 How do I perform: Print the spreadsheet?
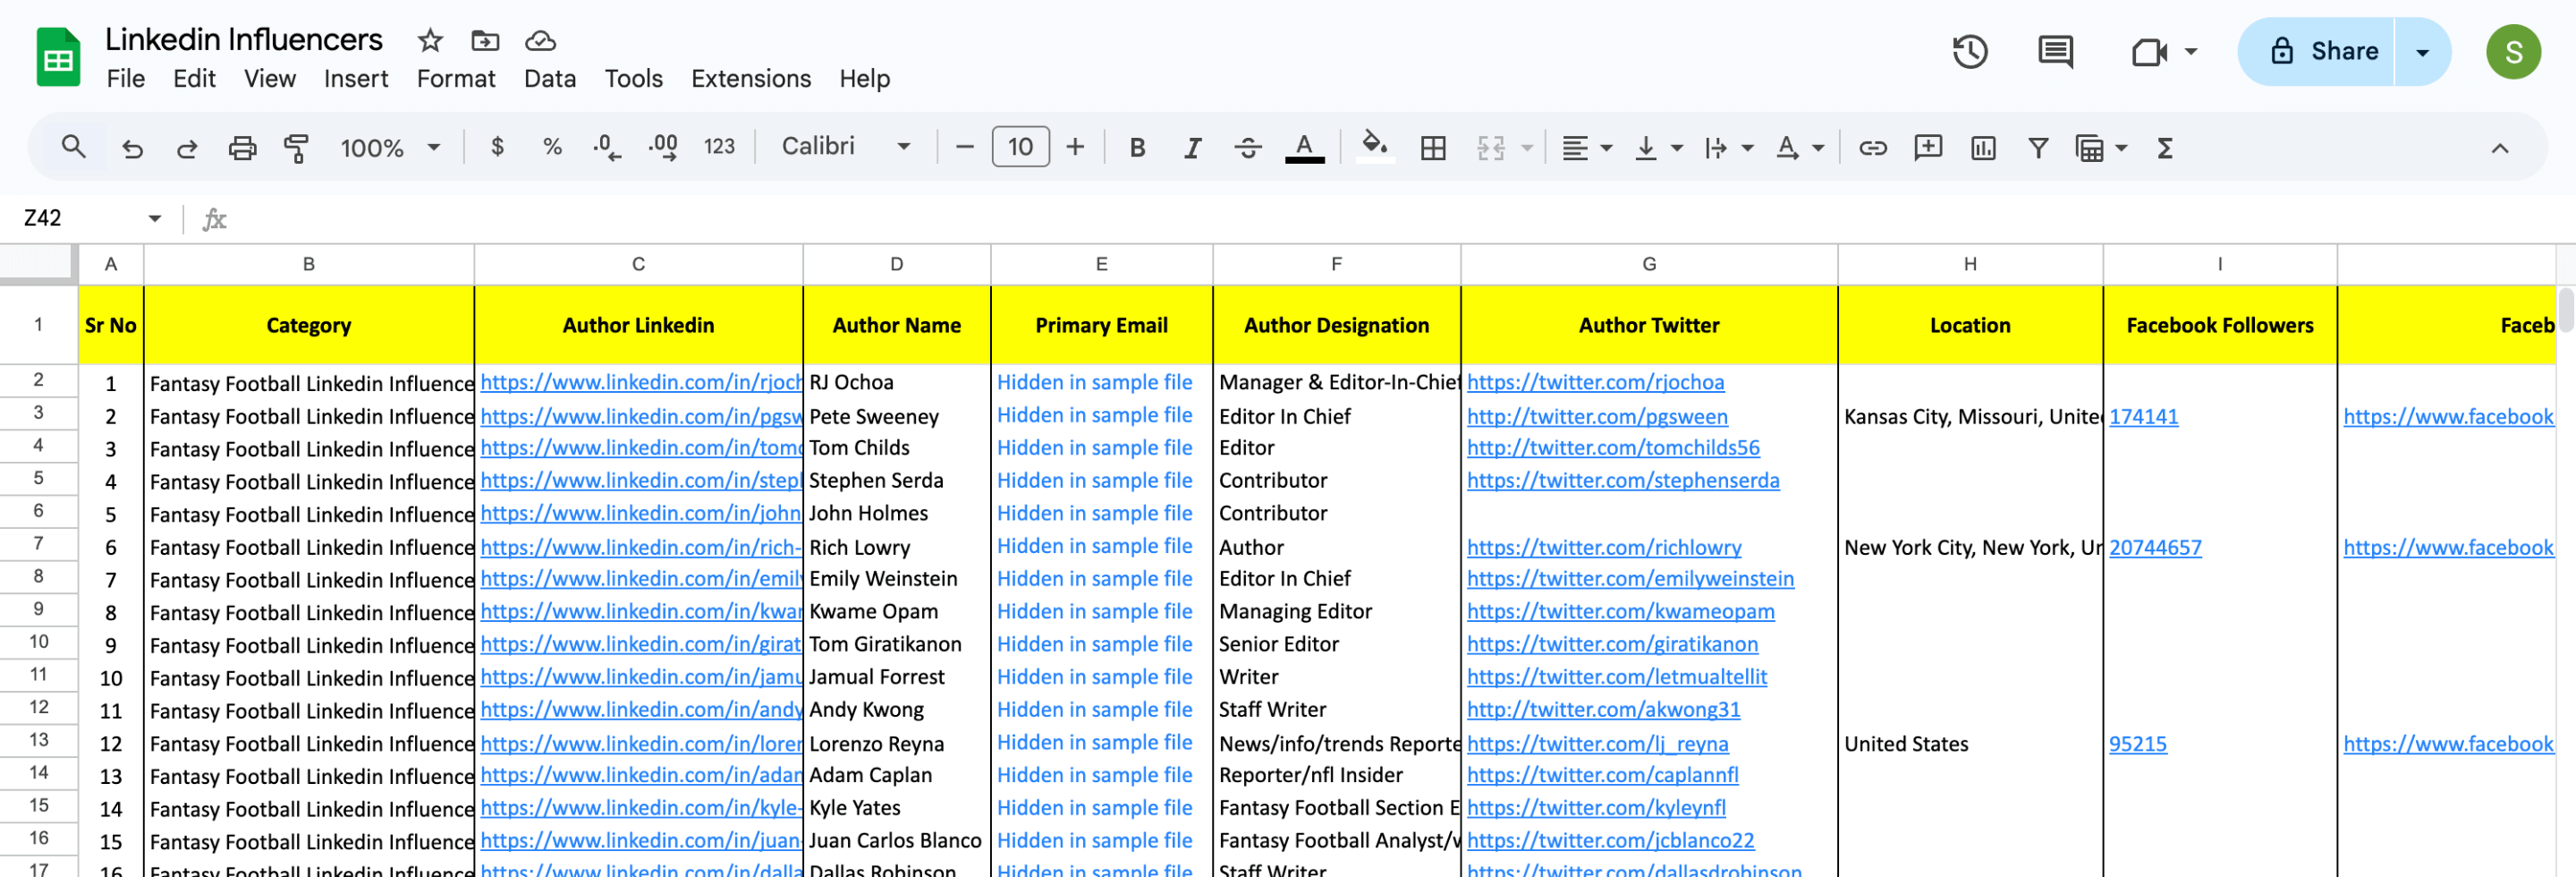tap(242, 148)
